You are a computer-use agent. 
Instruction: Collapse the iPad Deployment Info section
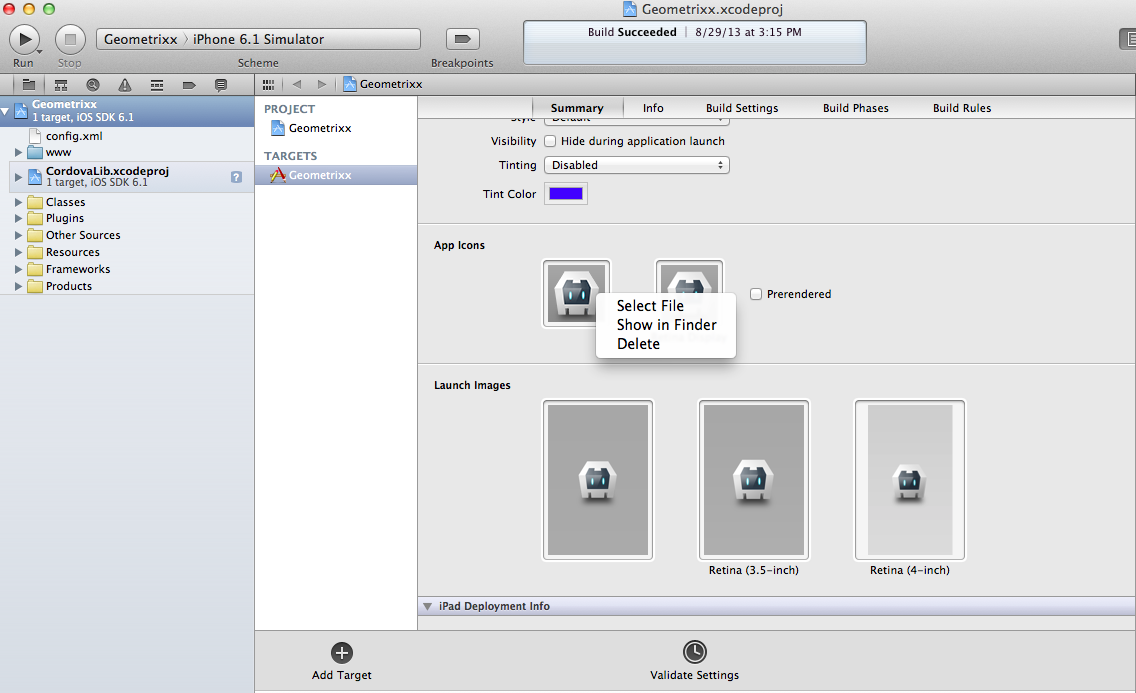click(427, 606)
